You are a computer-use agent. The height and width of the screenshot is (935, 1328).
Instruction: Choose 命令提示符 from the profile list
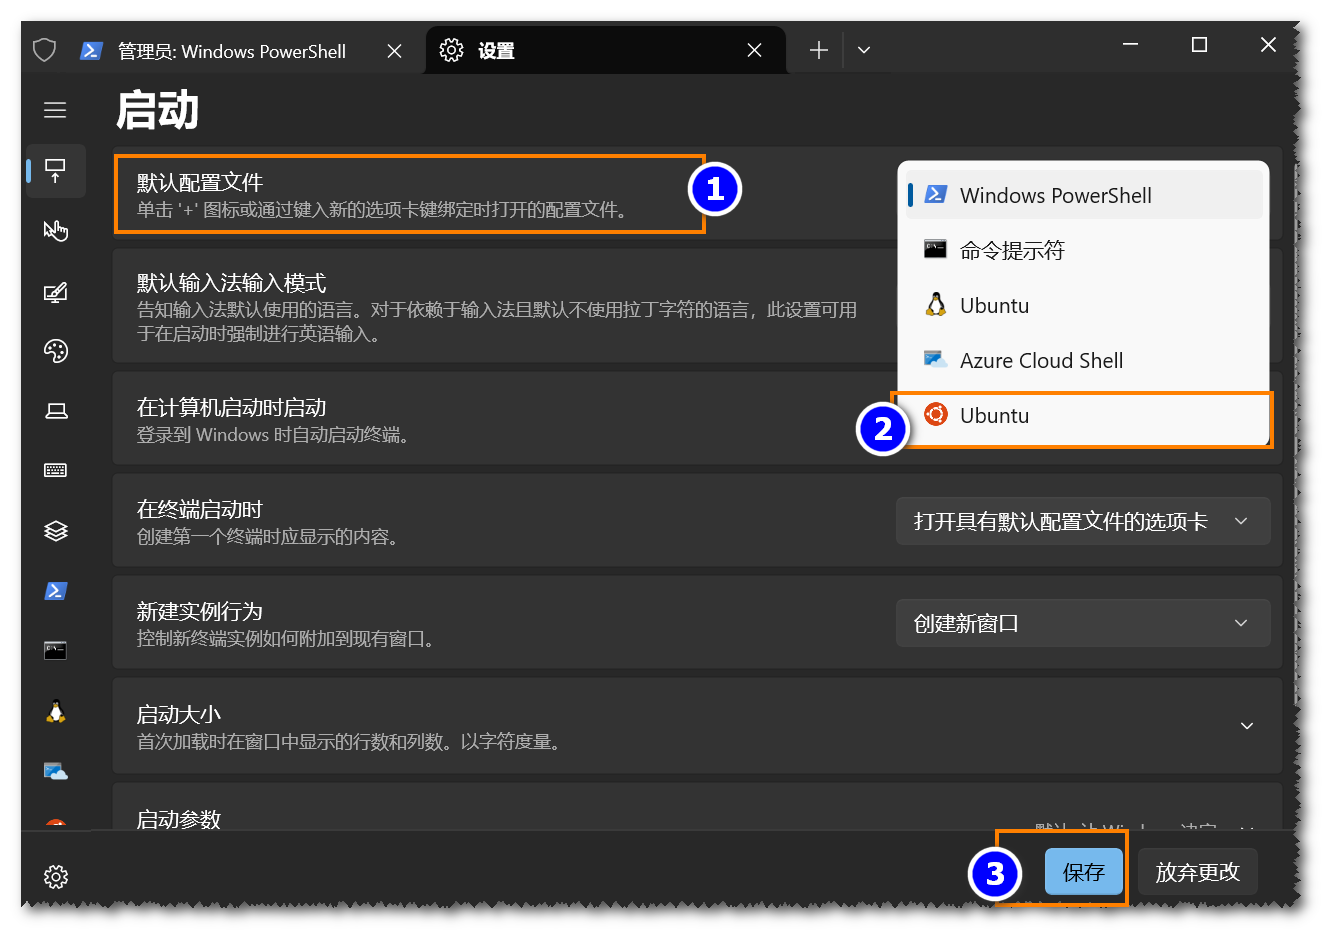[1084, 251]
